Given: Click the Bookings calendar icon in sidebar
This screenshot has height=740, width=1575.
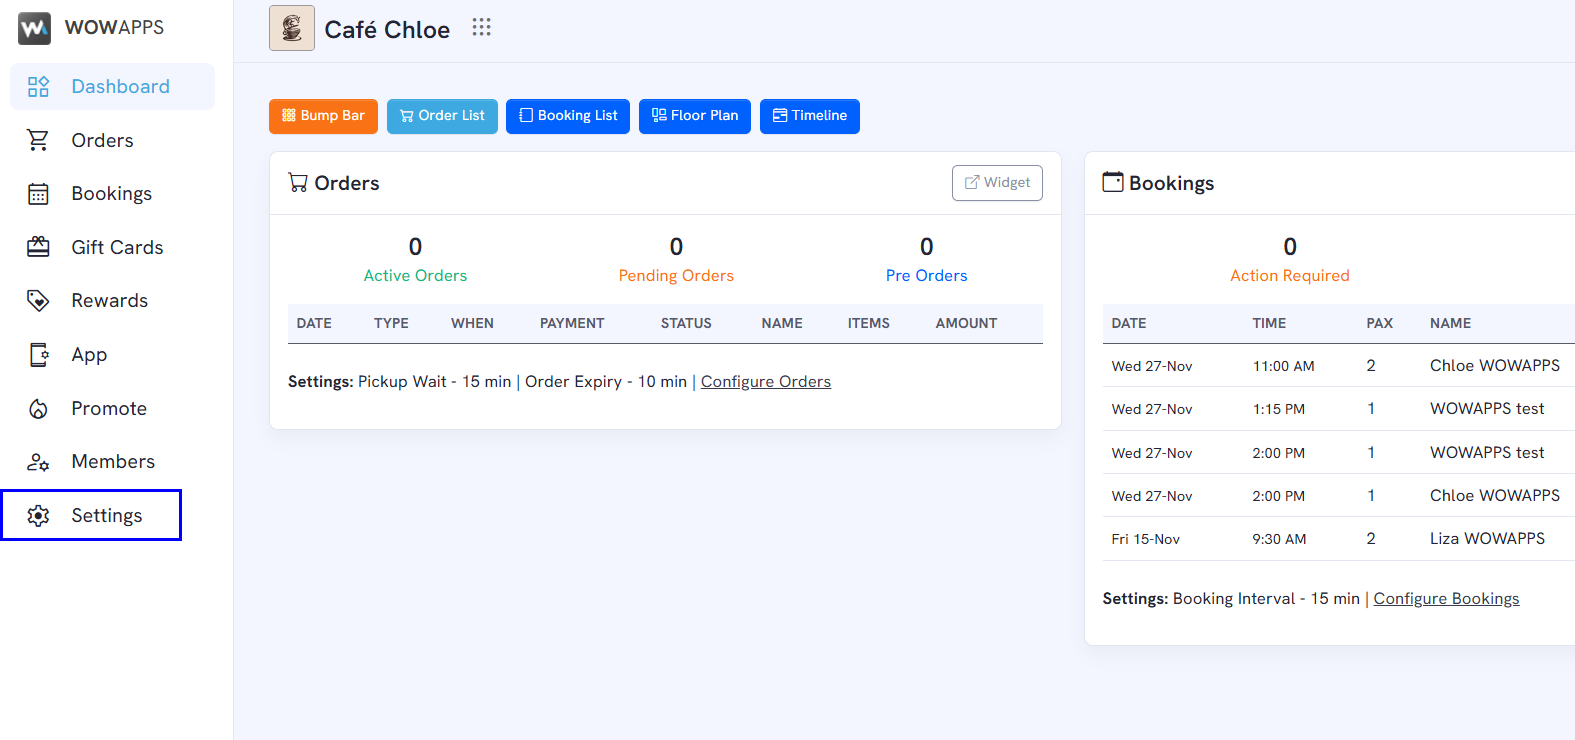Looking at the screenshot, I should click(x=38, y=194).
